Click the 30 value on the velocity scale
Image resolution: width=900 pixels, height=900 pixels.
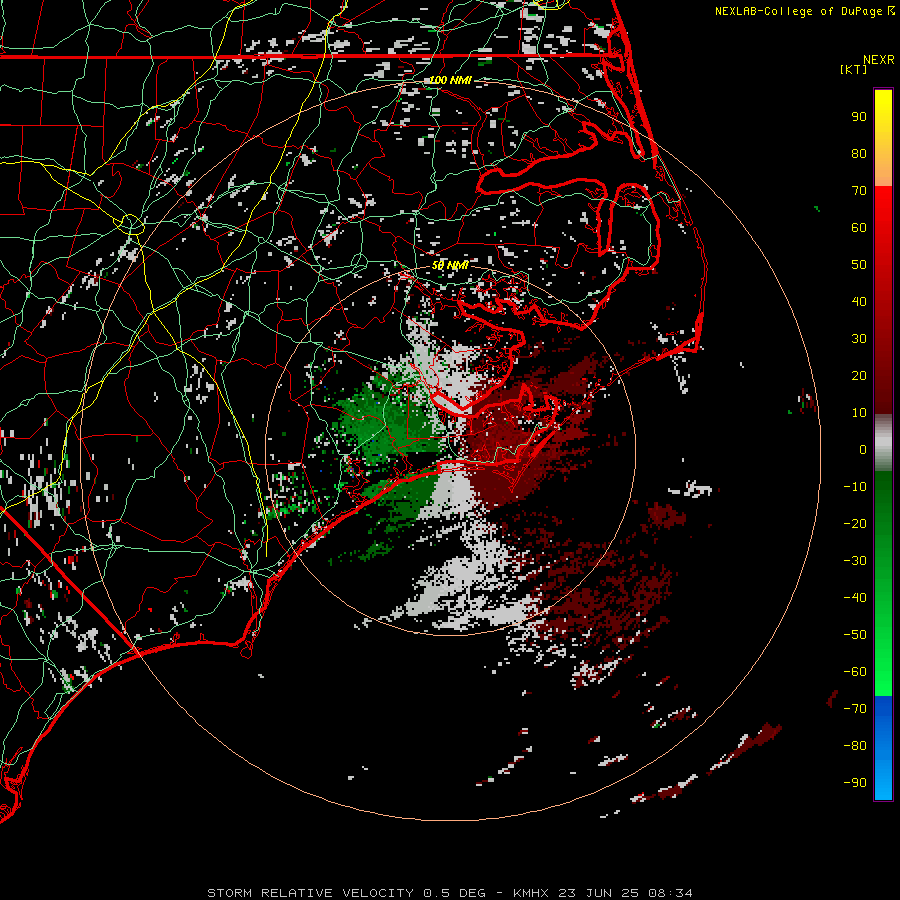pos(859,339)
